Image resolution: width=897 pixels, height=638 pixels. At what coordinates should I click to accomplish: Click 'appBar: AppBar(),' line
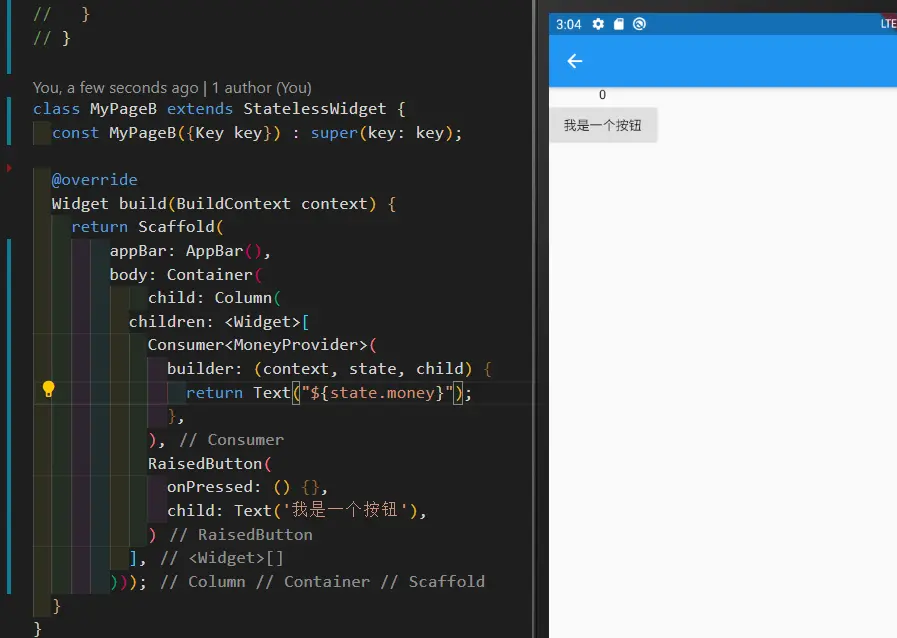tap(190, 251)
